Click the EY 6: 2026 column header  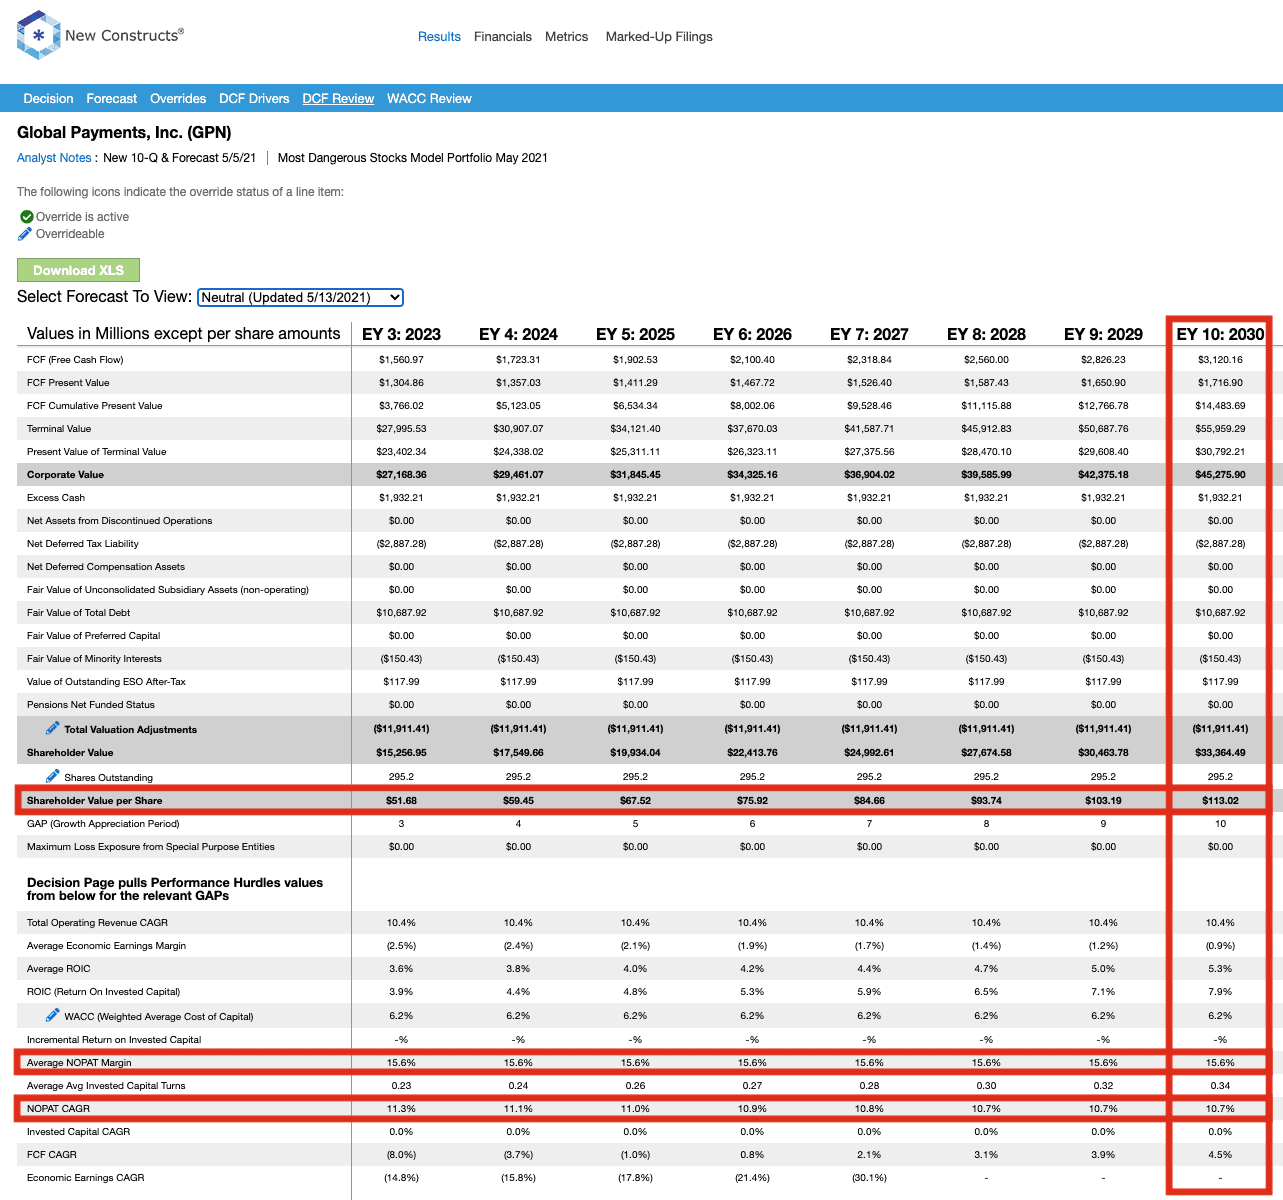[752, 334]
